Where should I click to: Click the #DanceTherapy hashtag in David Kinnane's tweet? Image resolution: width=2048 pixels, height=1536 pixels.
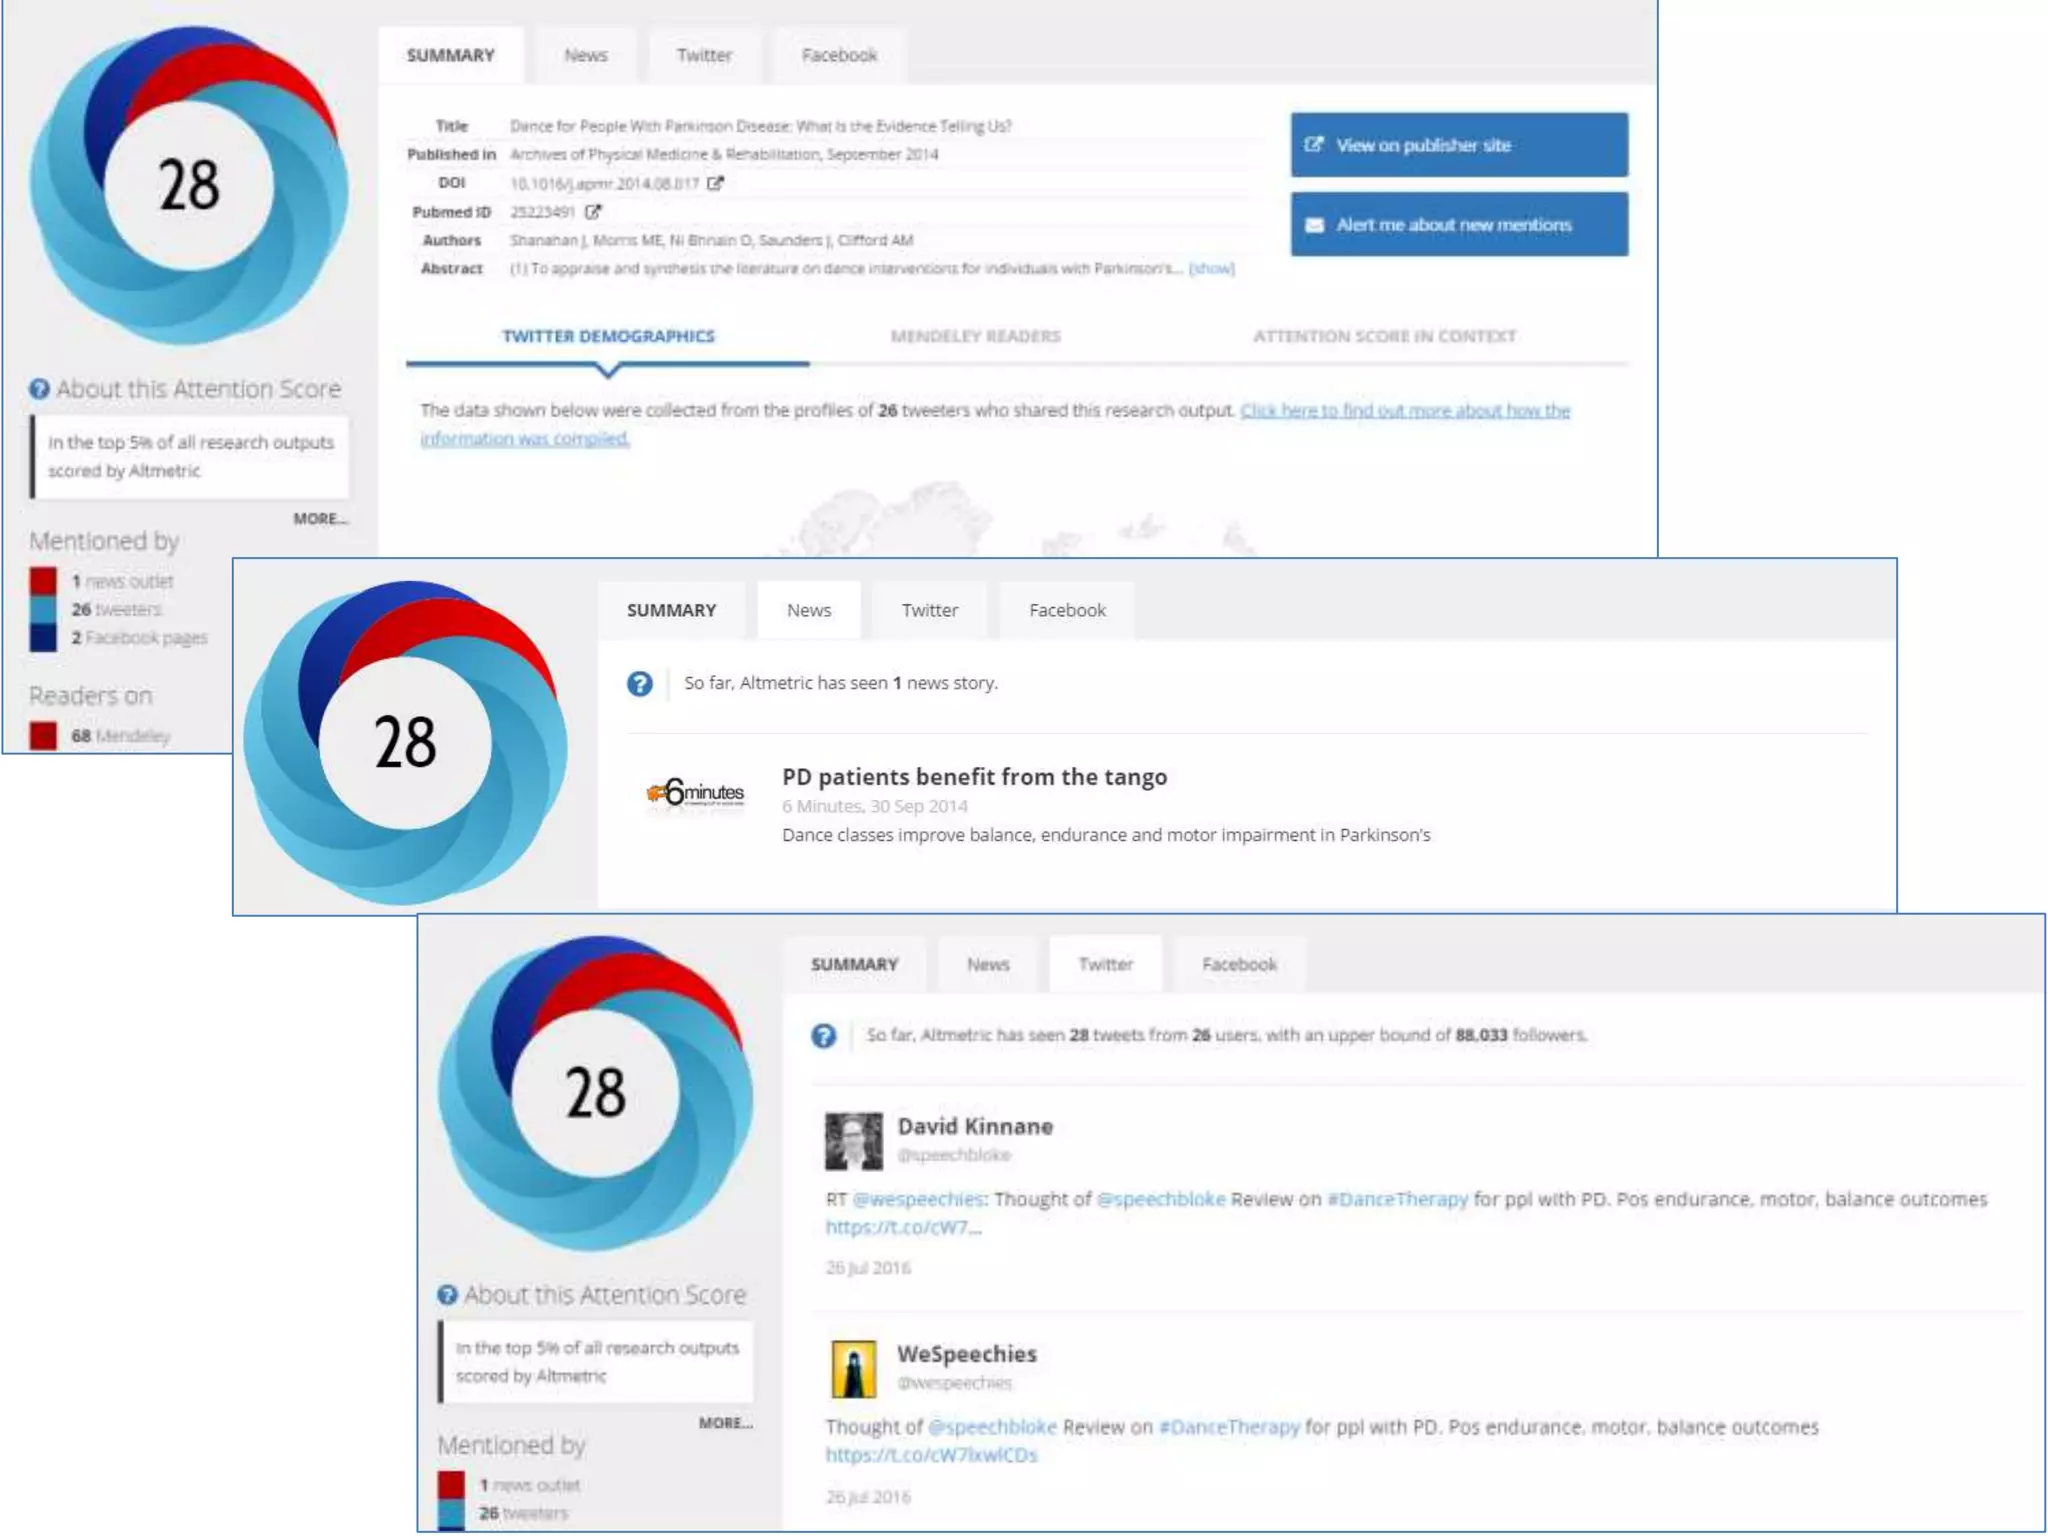click(x=1397, y=1199)
